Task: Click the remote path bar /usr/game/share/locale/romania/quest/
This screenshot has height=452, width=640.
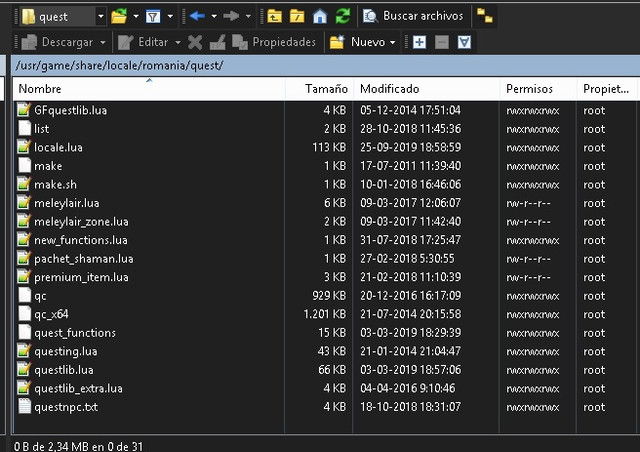Action: coord(325,66)
